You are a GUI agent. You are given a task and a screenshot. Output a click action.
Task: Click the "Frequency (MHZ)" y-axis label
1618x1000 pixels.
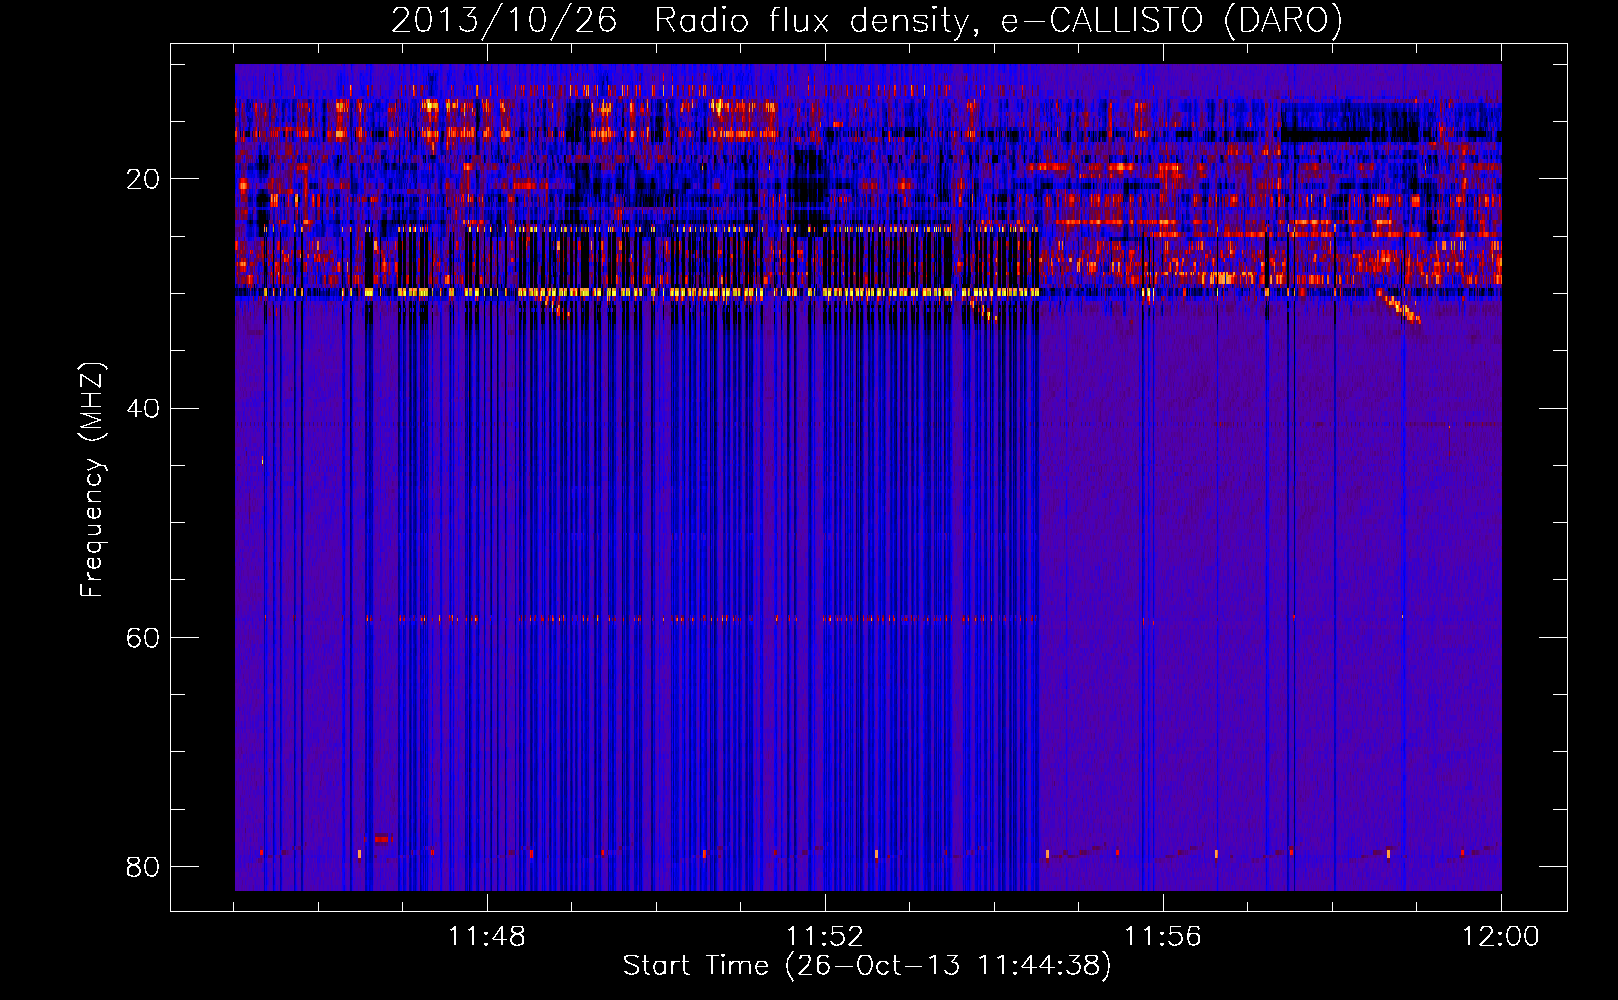coord(92,480)
